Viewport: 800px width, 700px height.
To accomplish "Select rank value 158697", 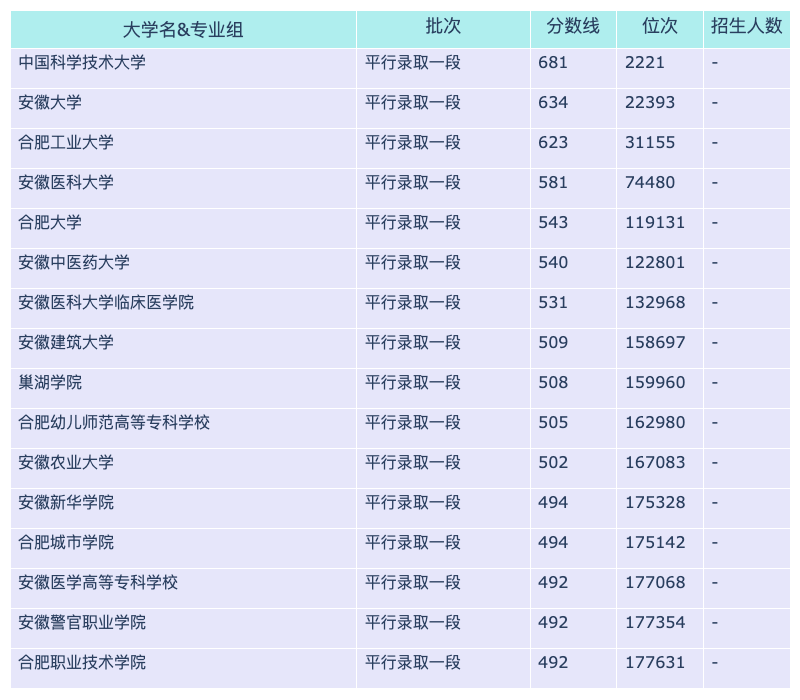I will [x=655, y=342].
